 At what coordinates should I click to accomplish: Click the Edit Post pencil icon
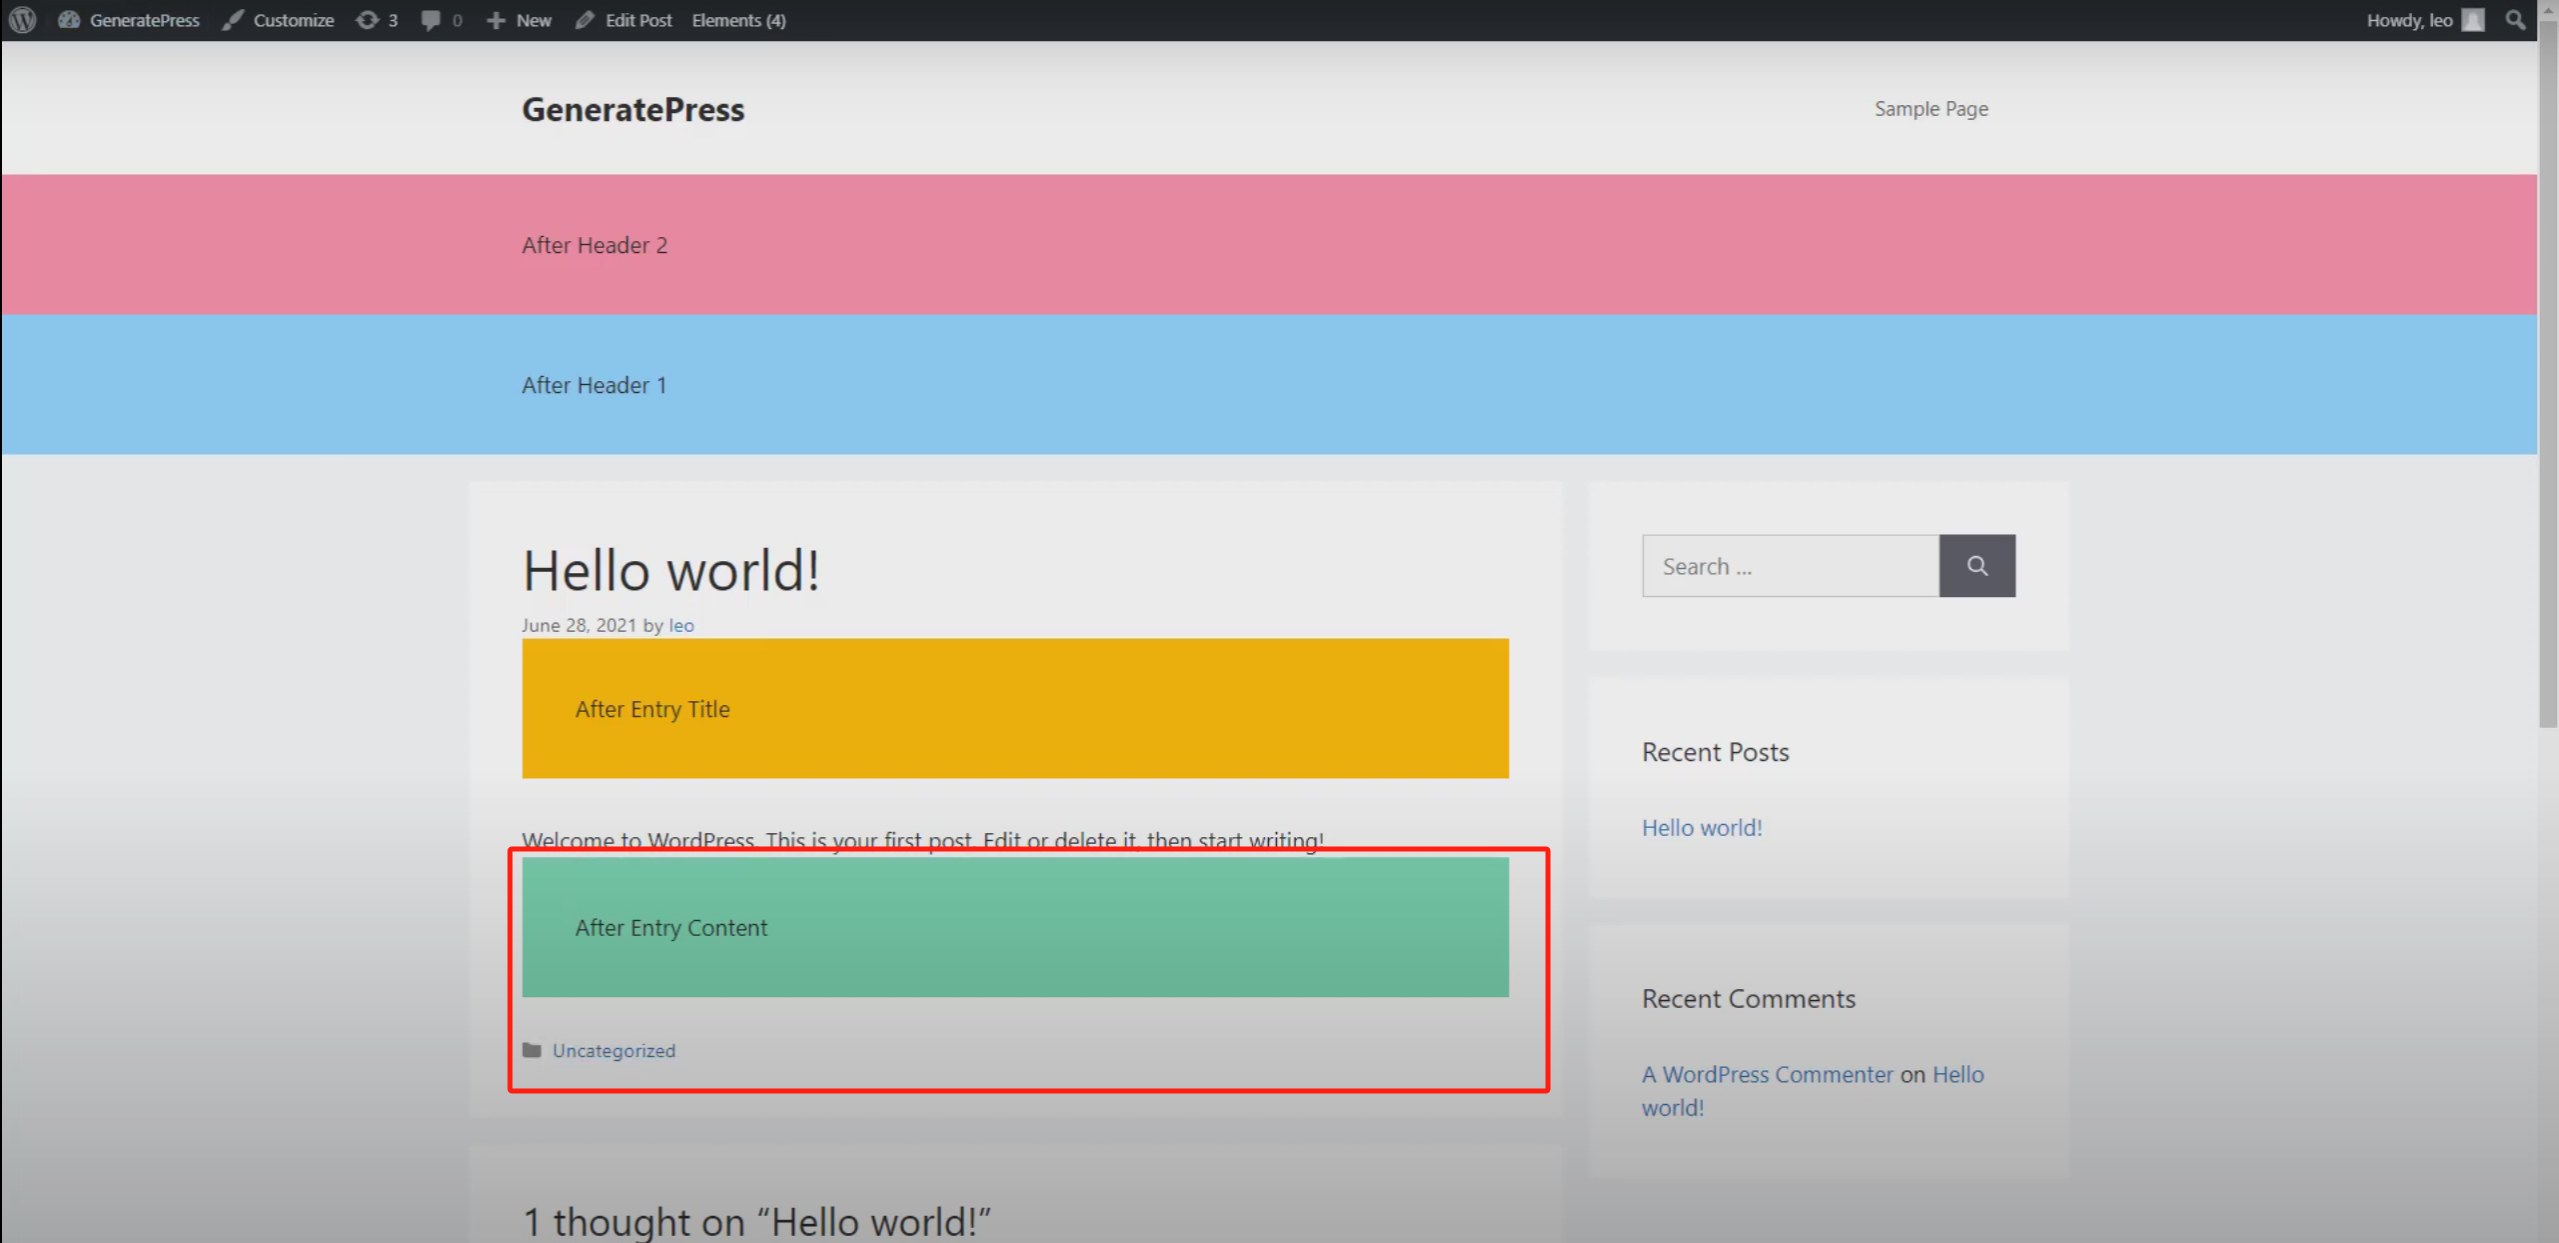(x=585, y=20)
